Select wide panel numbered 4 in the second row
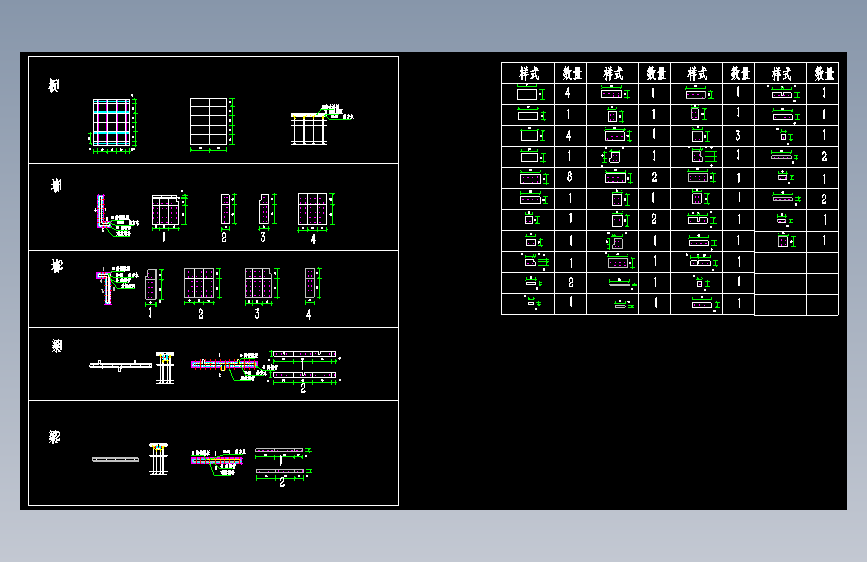Screen dimensions: 867x562 tap(312, 209)
